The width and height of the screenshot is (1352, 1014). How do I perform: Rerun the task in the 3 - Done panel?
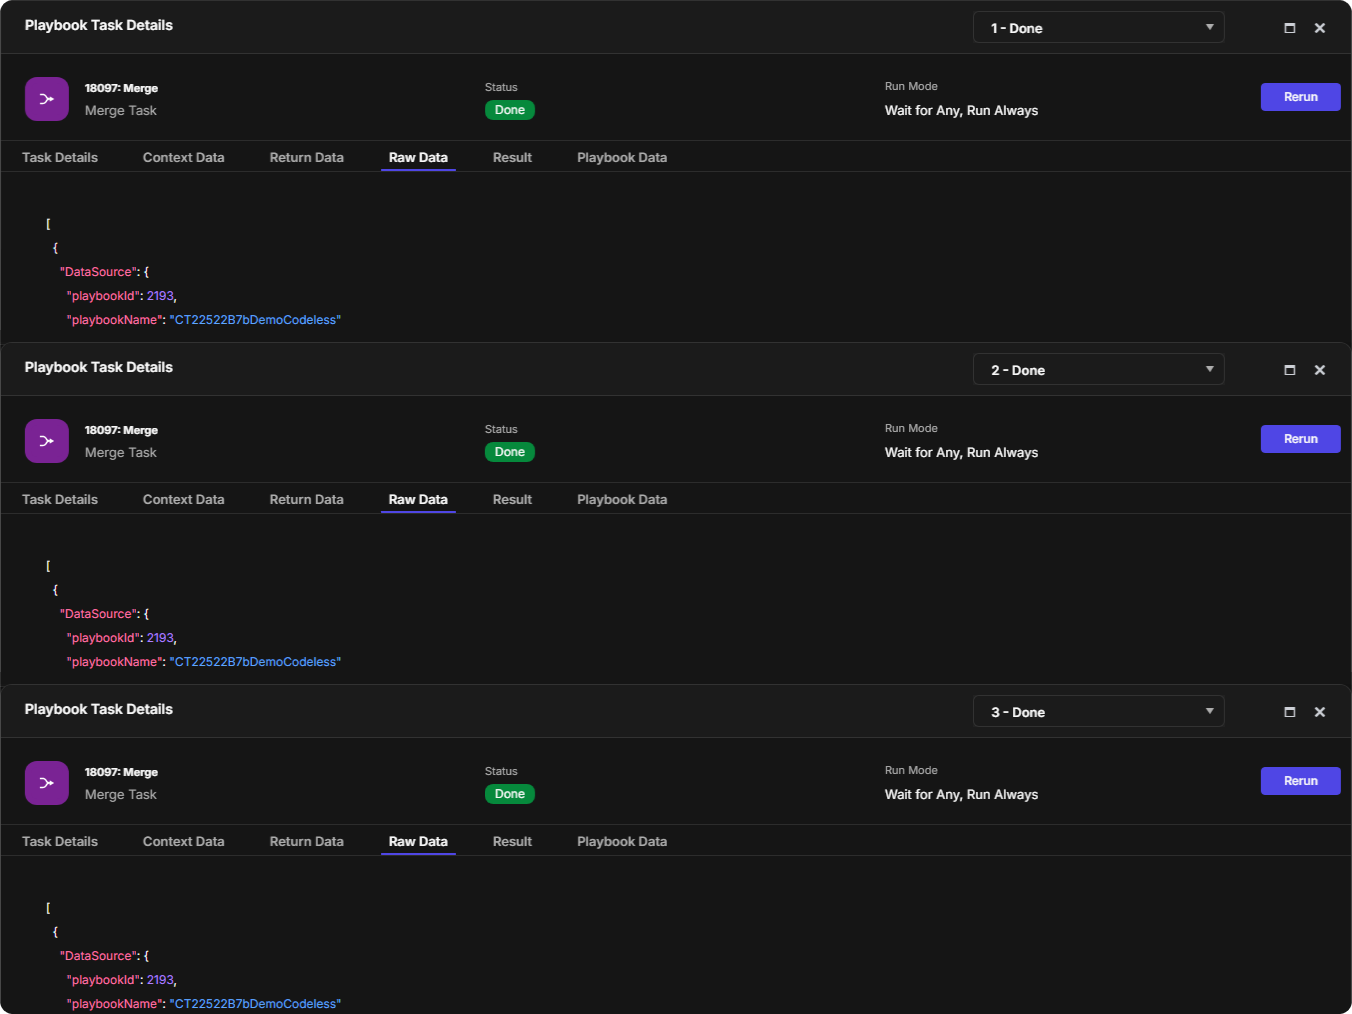[1301, 781]
